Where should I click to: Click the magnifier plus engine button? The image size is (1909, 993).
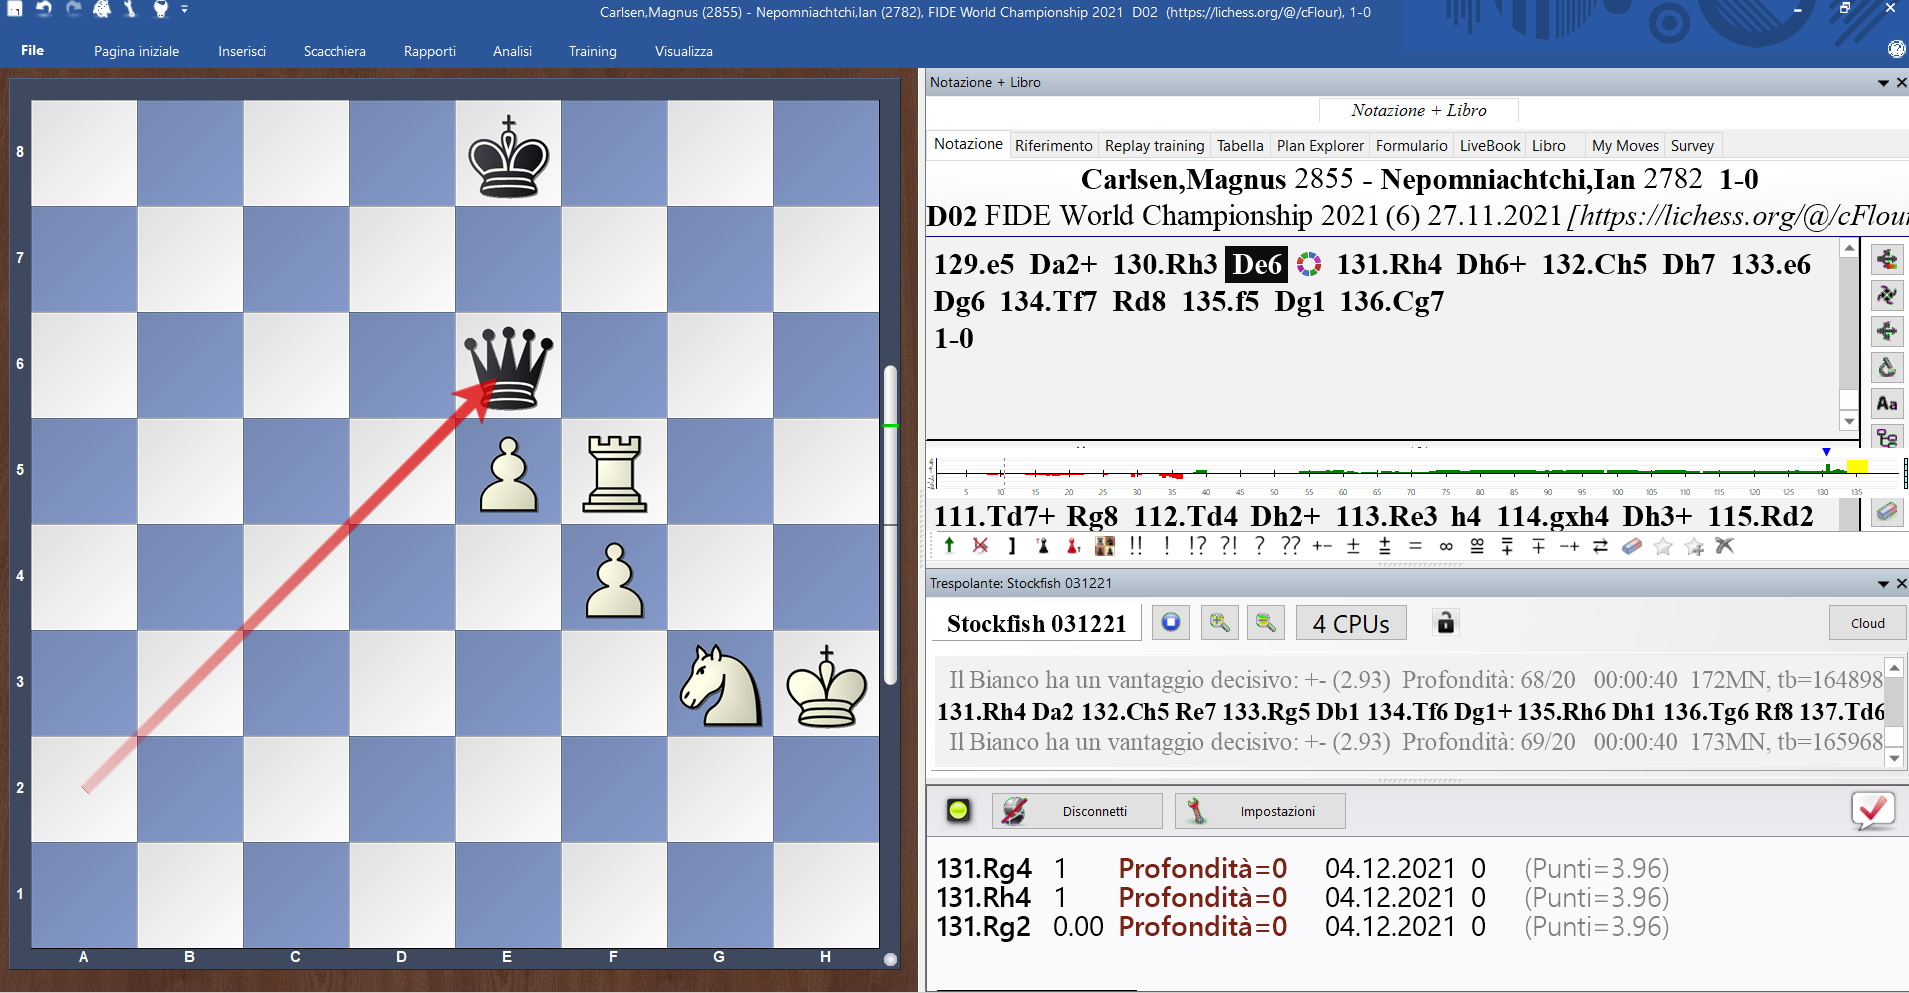pos(1219,623)
